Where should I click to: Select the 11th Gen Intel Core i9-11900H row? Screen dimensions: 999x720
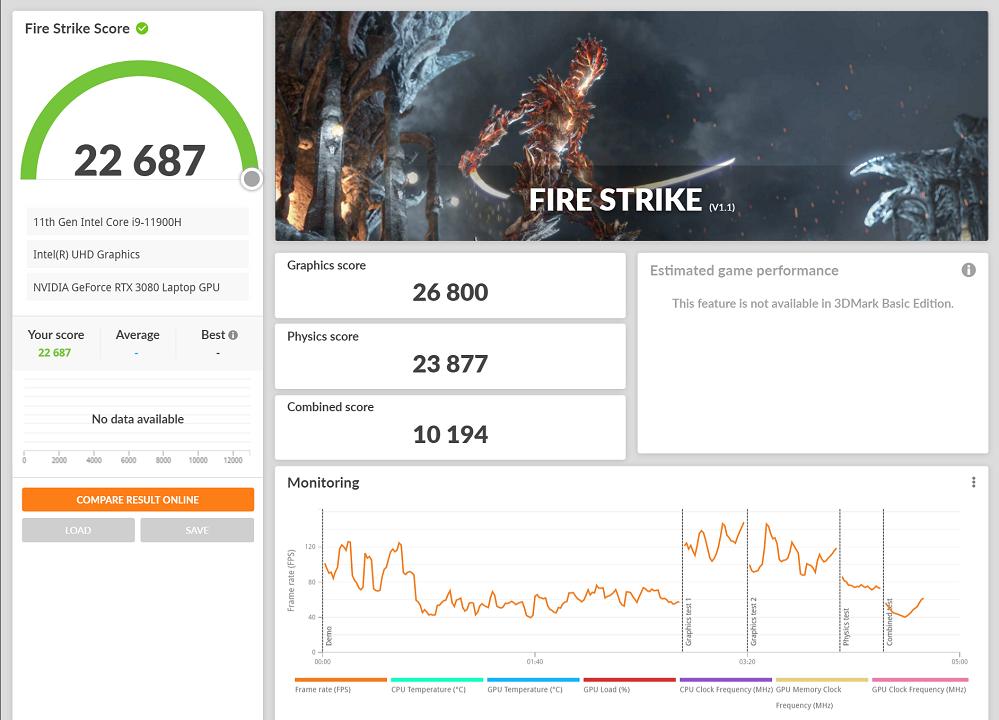pyautogui.click(x=138, y=222)
